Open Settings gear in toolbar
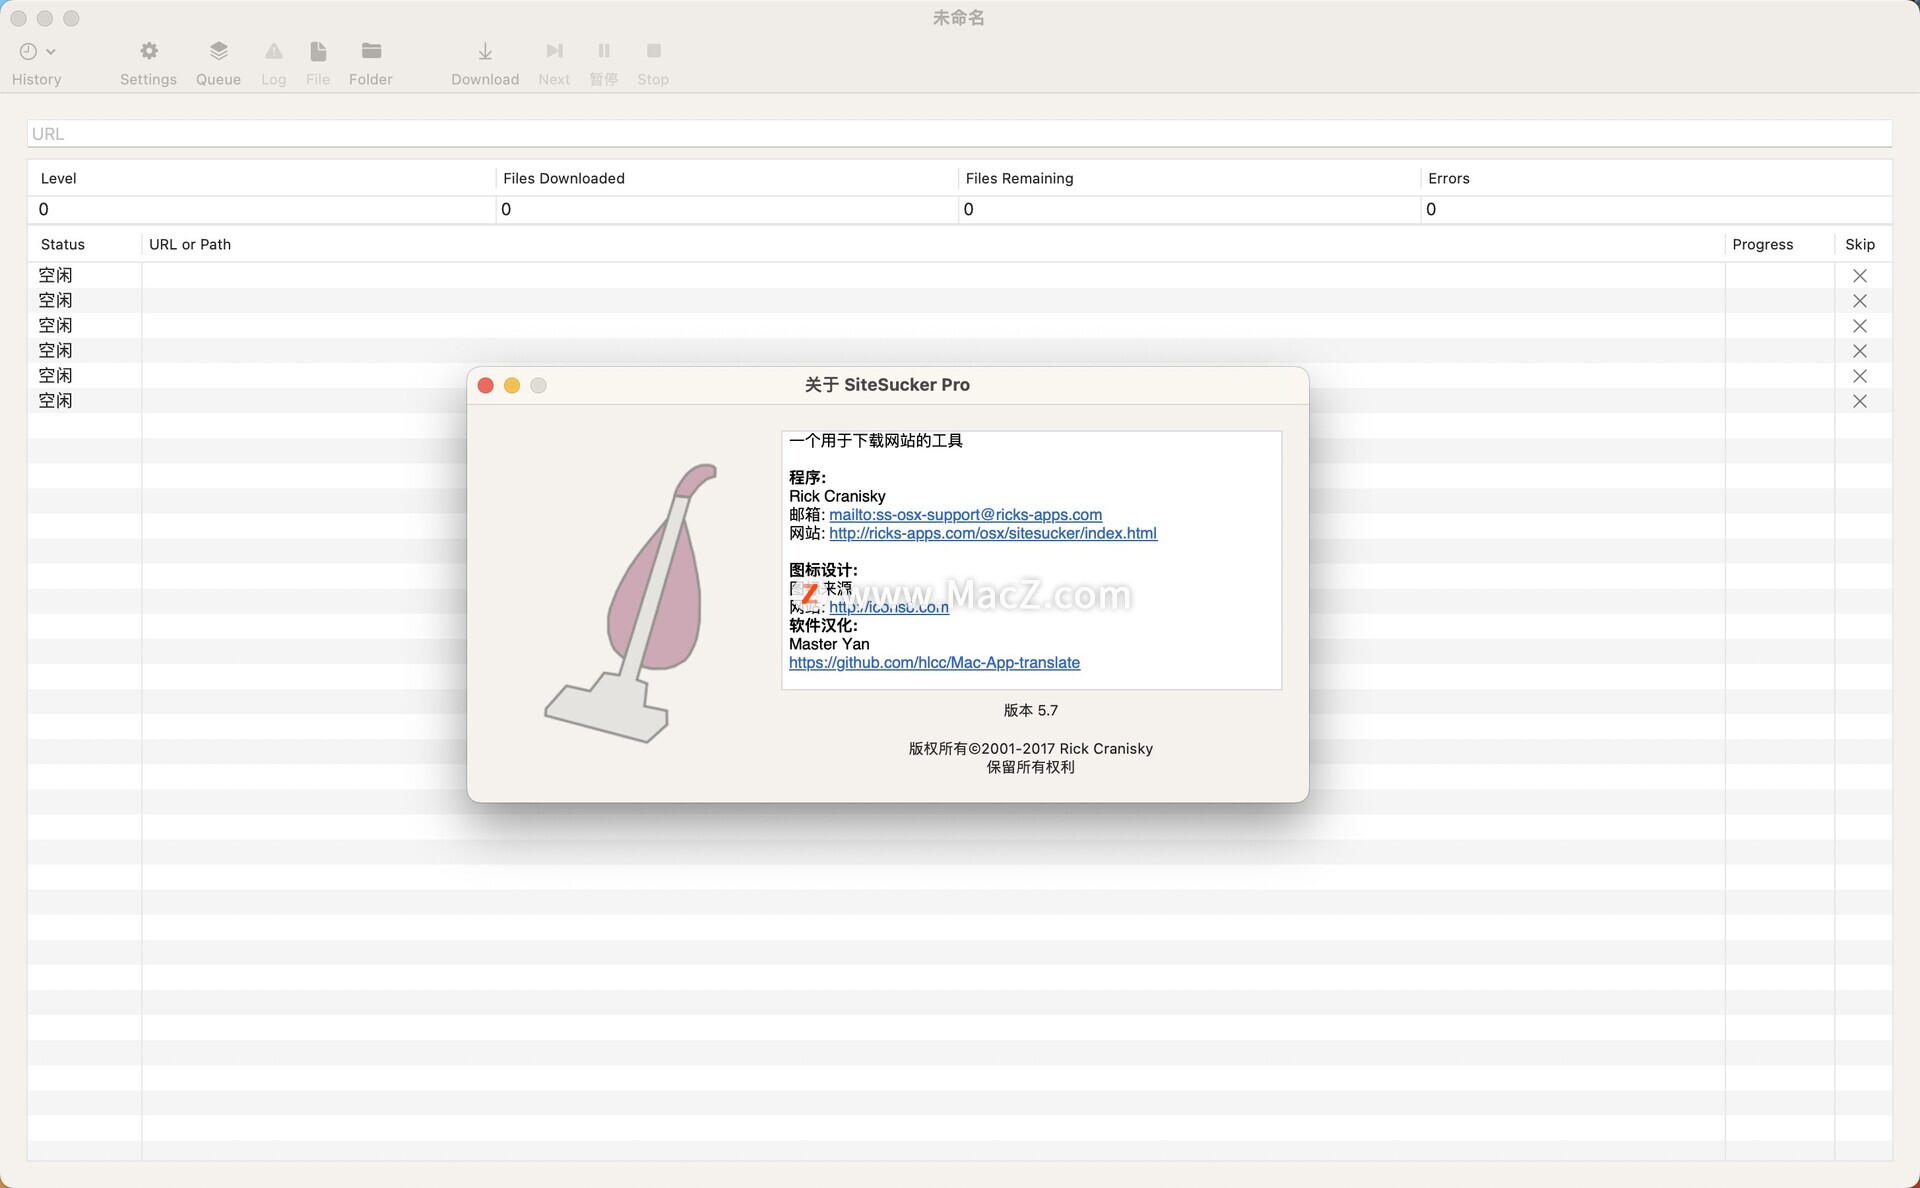Screen dimensions: 1920x1188 click(149, 51)
